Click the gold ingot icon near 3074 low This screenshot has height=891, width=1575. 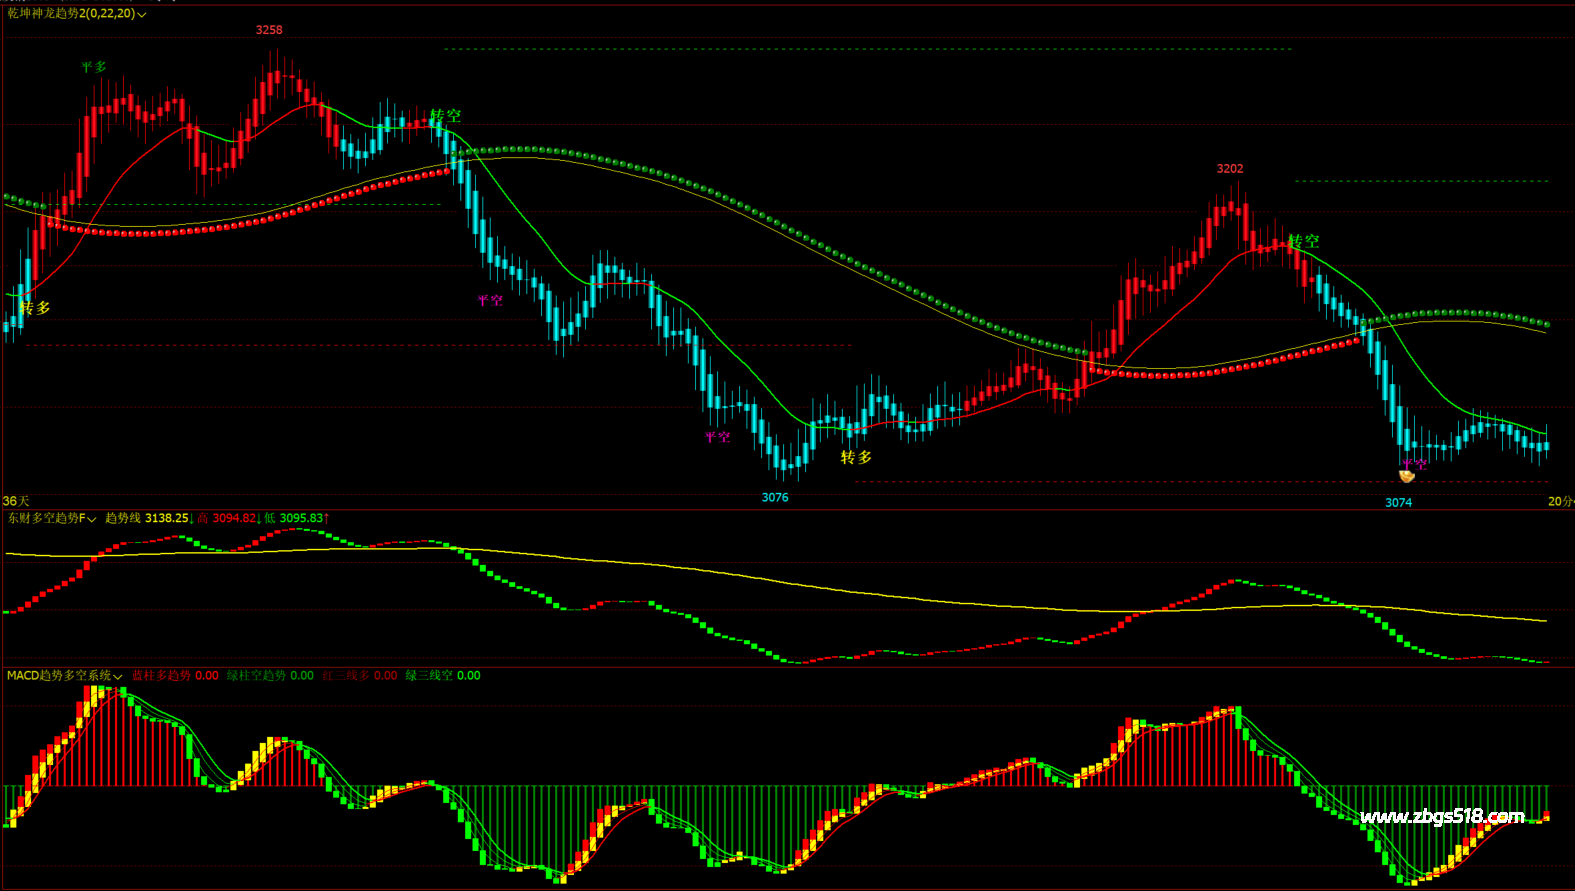pos(1406,476)
